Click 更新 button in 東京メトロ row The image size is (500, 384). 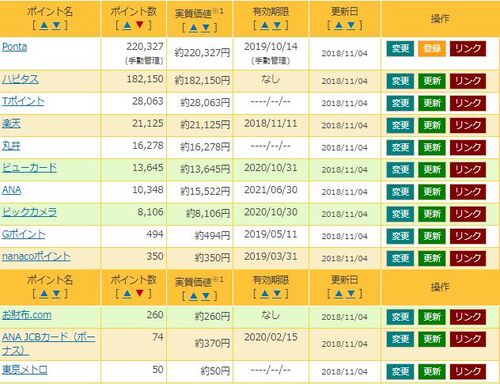coord(432,372)
